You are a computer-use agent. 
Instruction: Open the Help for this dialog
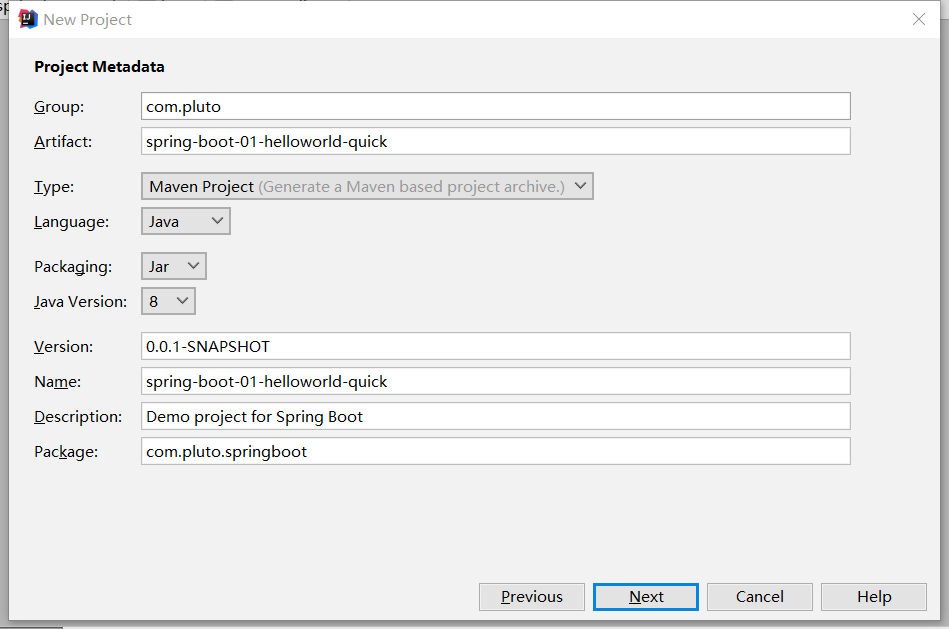click(x=874, y=597)
